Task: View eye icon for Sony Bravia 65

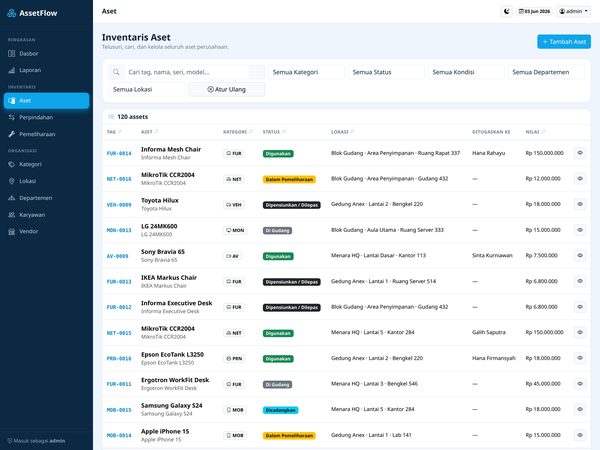Action: click(x=580, y=256)
